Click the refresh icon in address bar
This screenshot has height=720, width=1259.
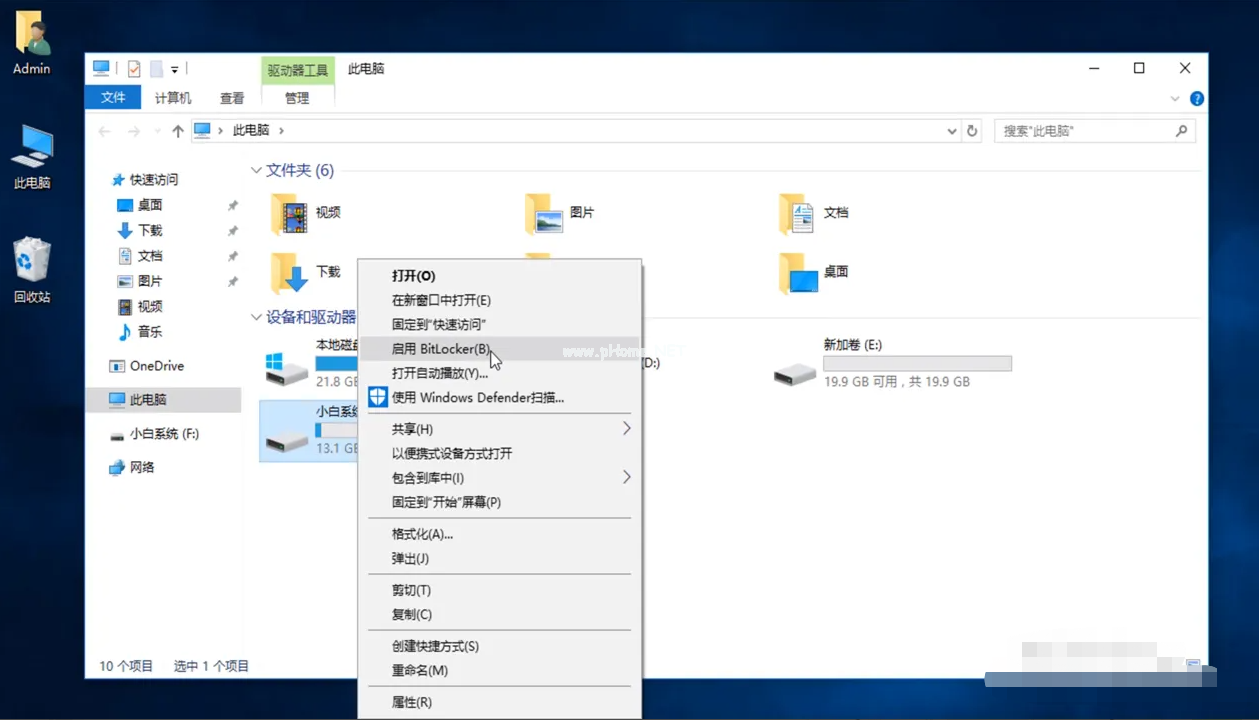[972, 131]
